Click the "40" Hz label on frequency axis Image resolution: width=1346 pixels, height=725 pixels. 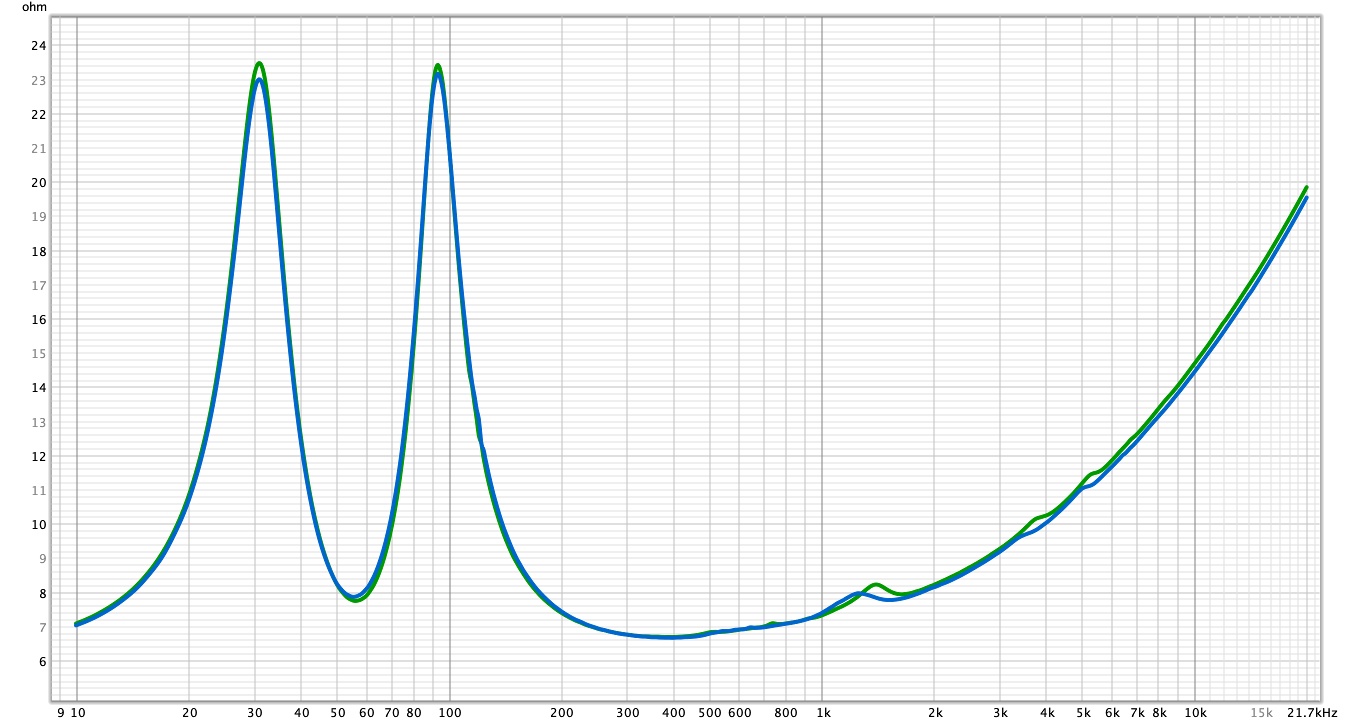pyautogui.click(x=302, y=713)
